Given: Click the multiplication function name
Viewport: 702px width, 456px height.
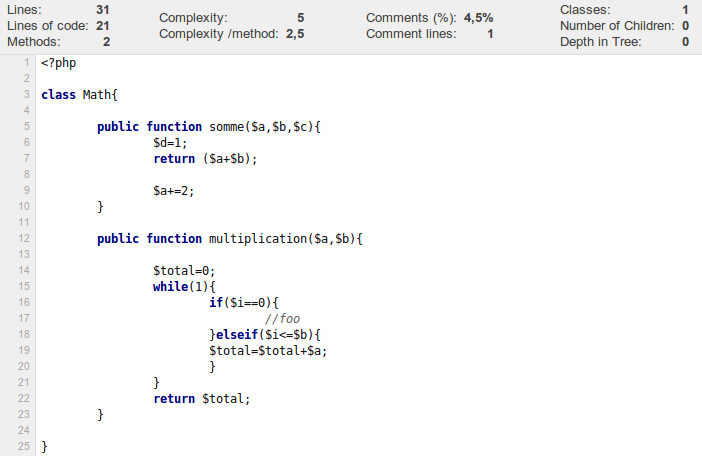Looking at the screenshot, I should [256, 239].
